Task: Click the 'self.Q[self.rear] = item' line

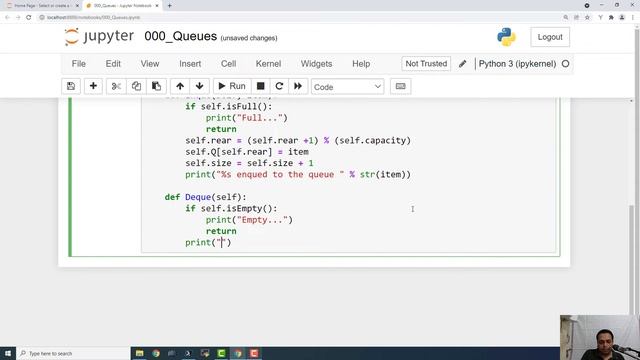Action: [247, 152]
